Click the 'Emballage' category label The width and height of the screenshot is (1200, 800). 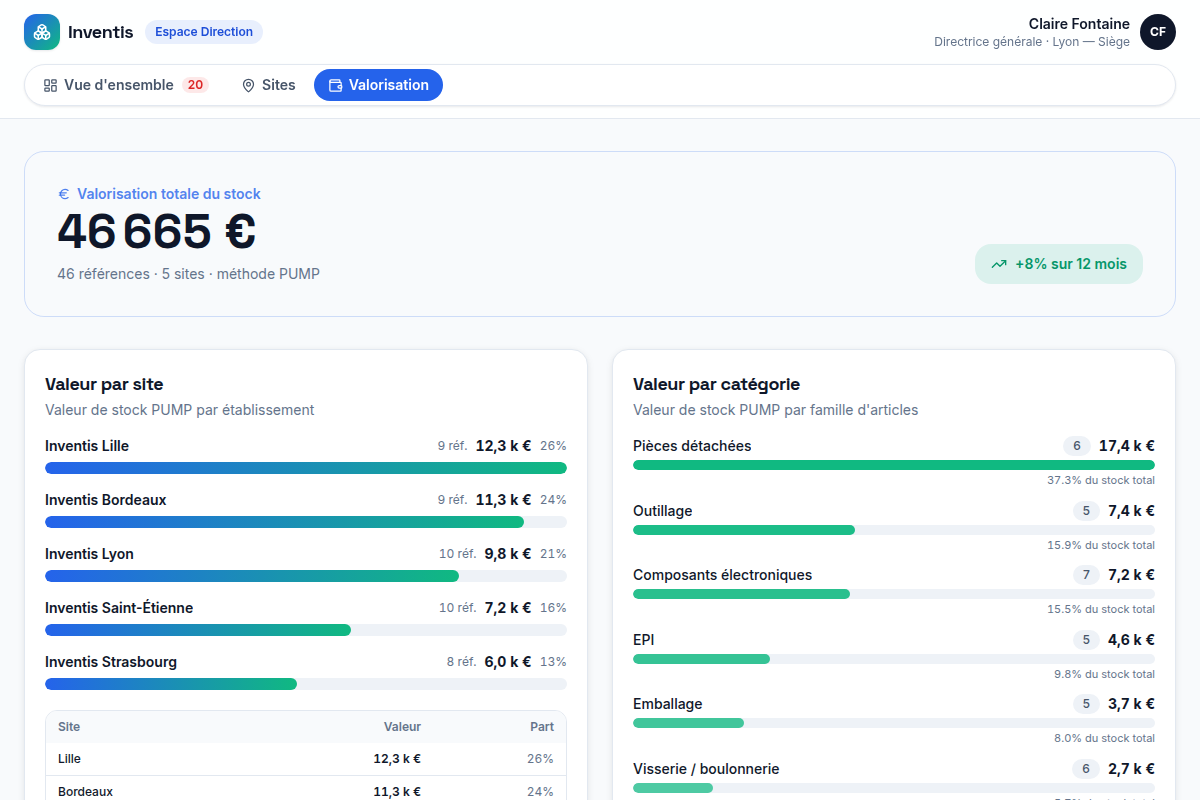(x=668, y=704)
